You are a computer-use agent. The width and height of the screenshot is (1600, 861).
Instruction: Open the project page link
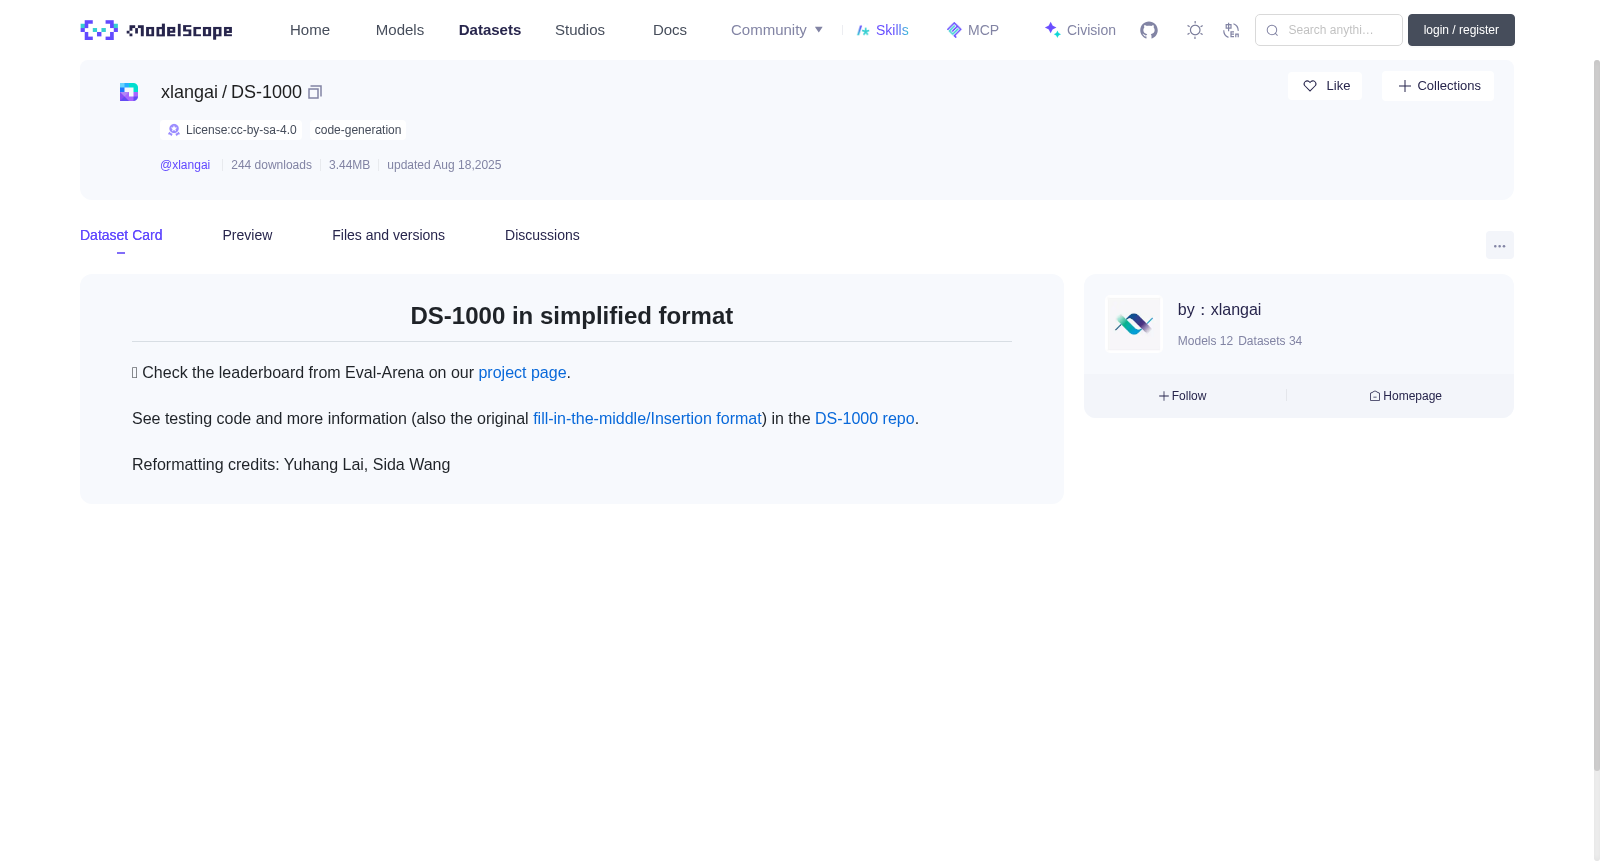coord(522,373)
